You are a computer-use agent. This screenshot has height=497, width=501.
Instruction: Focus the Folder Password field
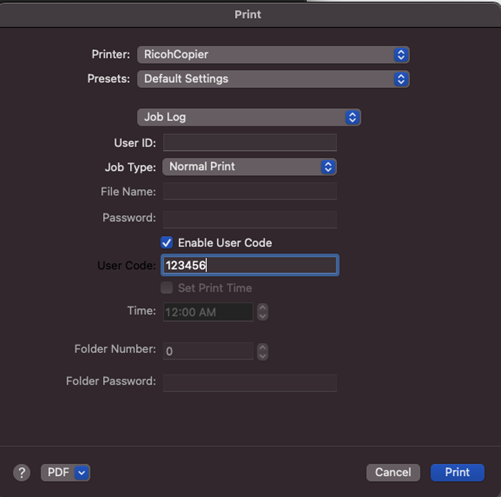point(250,383)
